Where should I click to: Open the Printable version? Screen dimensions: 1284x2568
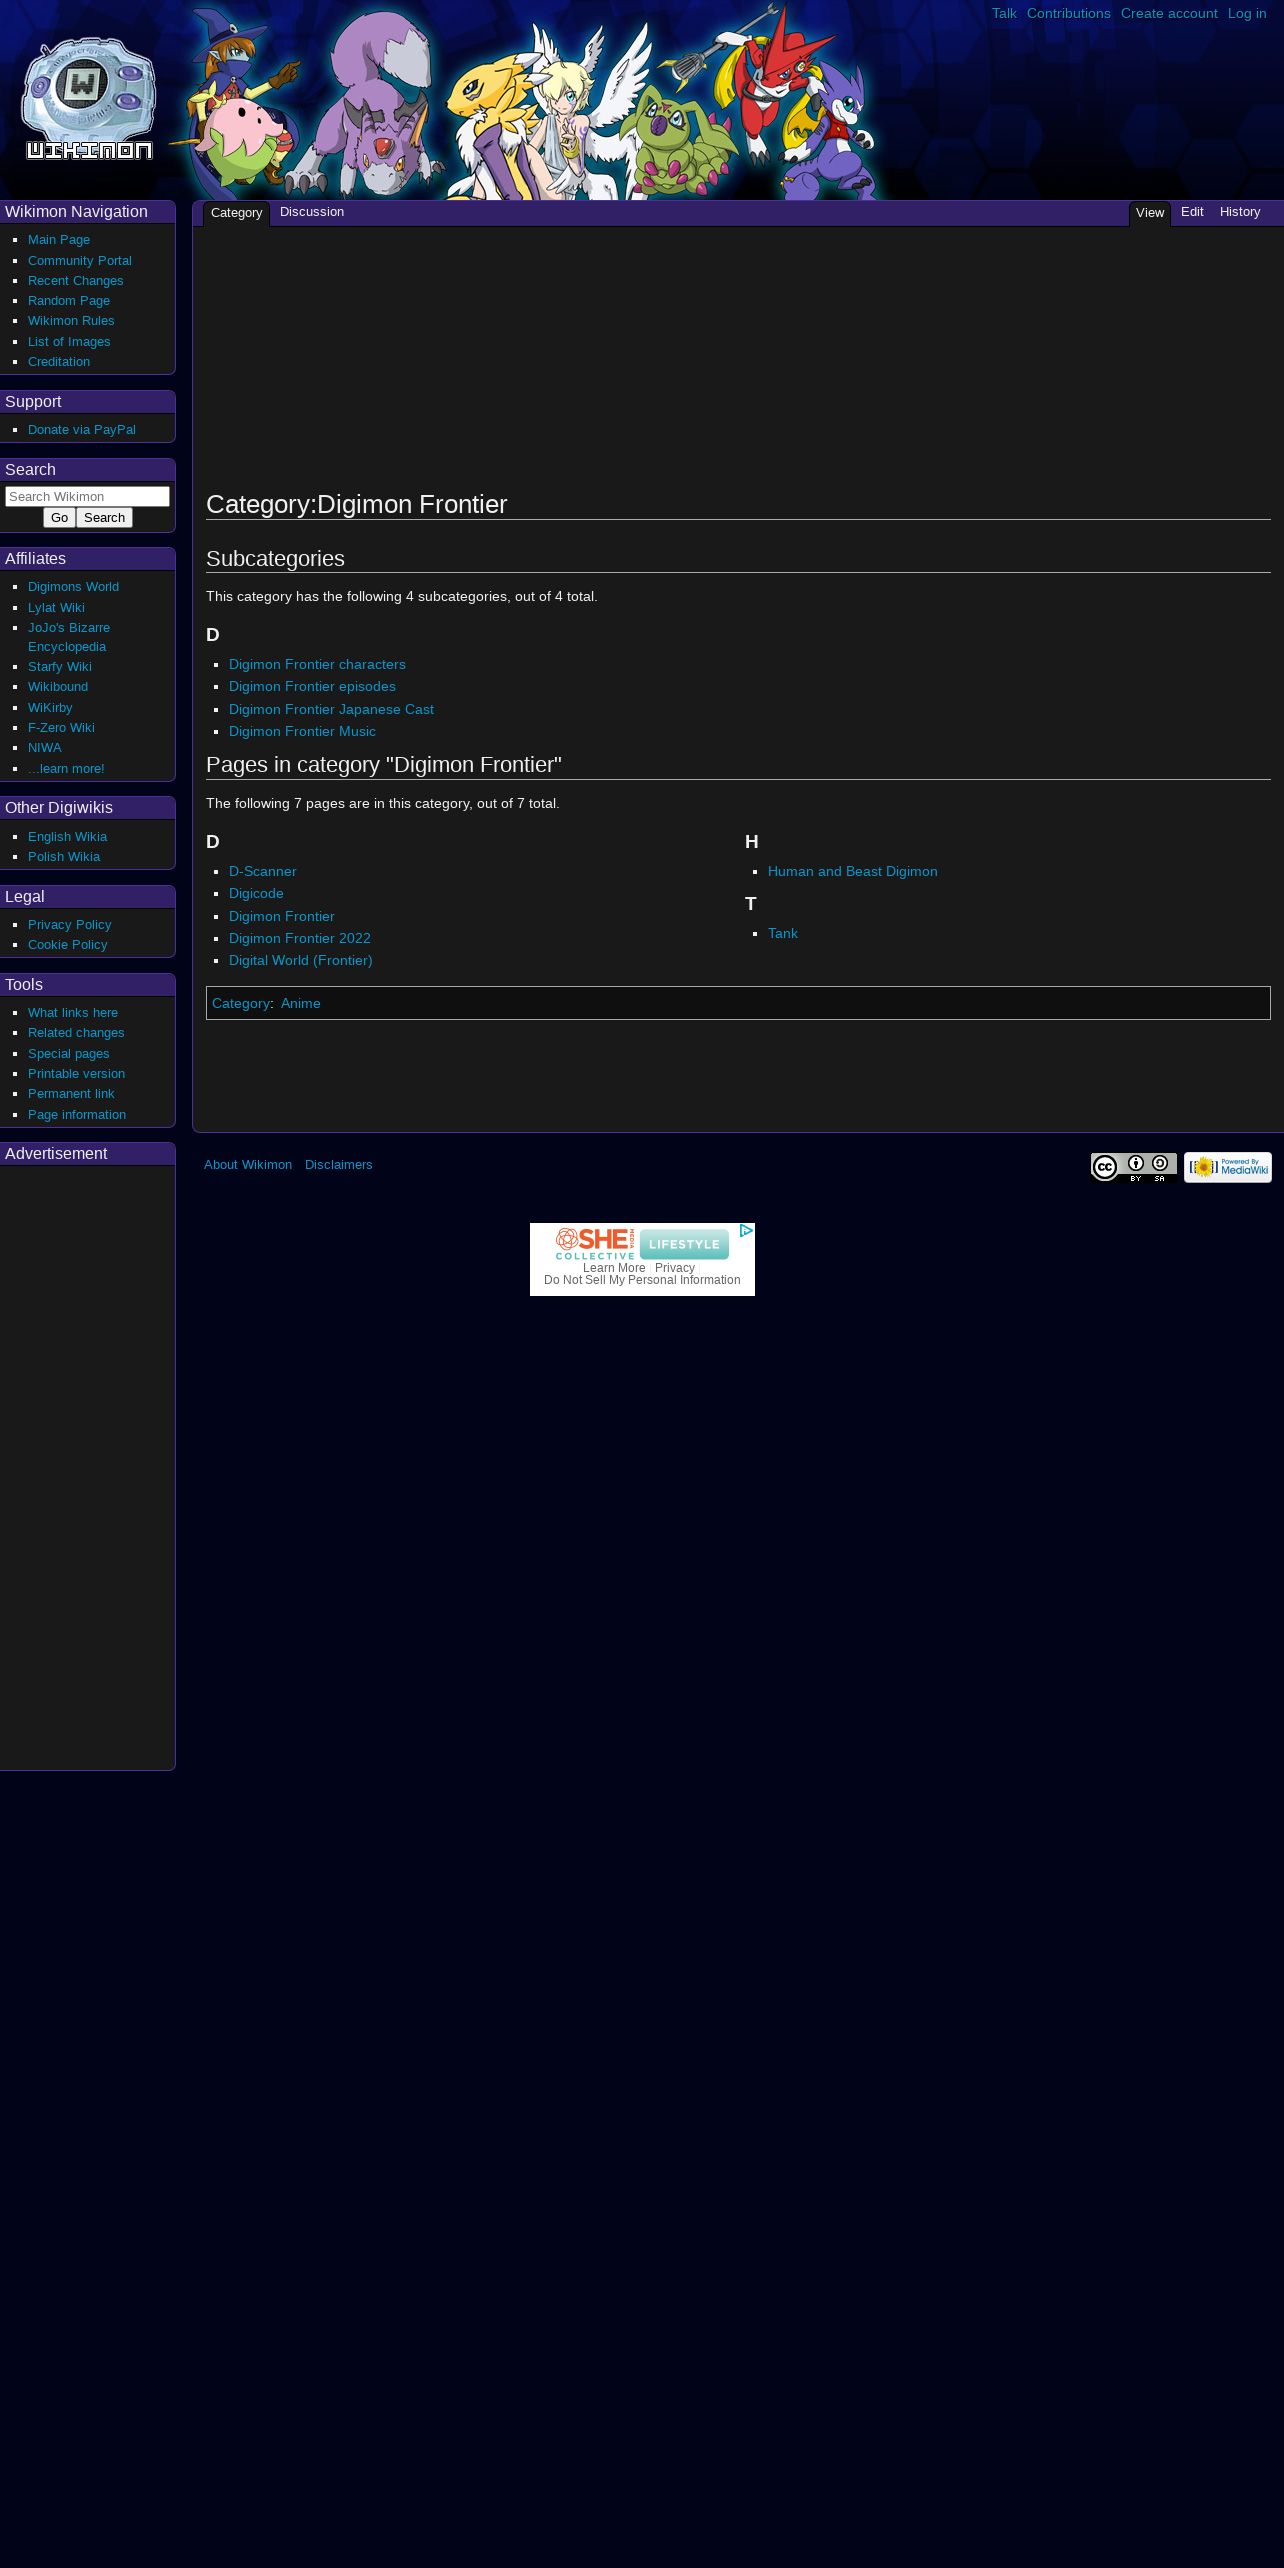coord(76,1074)
